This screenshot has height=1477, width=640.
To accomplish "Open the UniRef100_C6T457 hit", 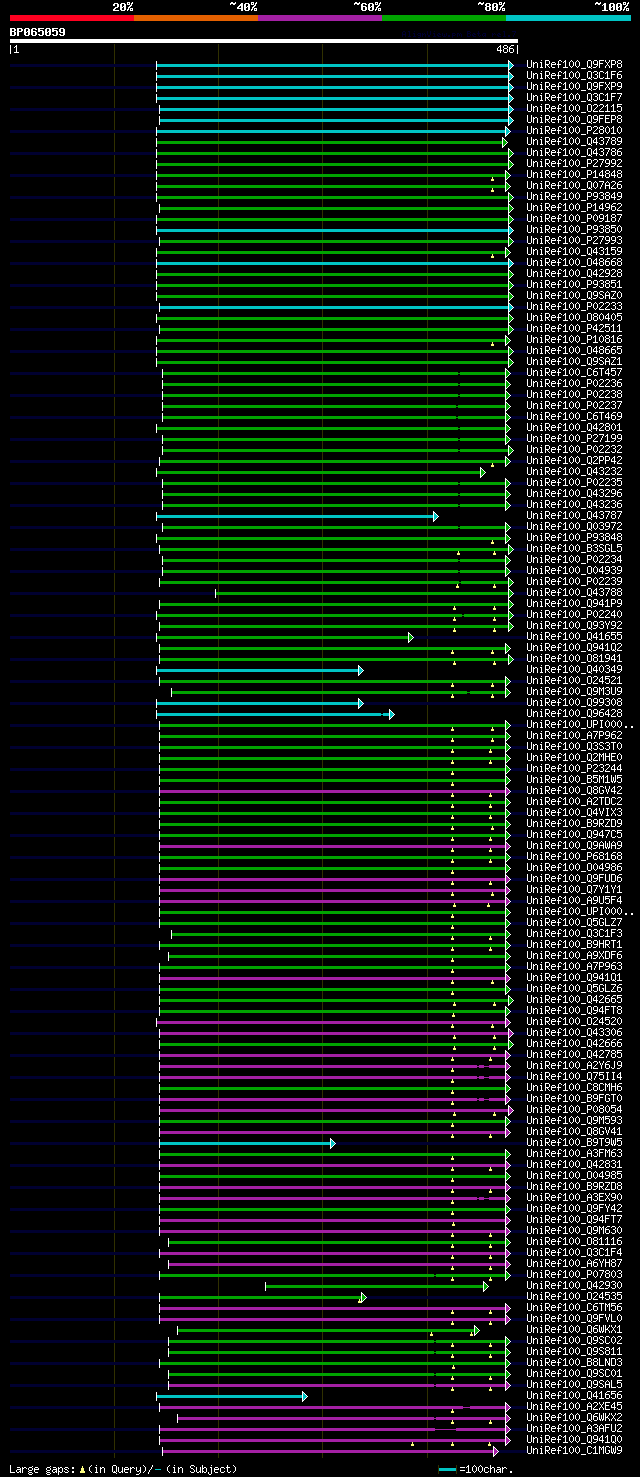I will pos(574,372).
